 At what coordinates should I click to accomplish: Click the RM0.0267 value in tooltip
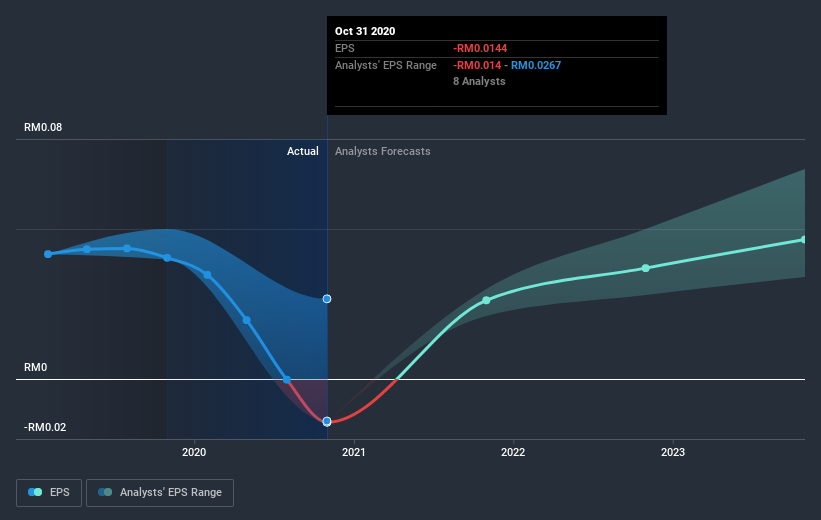536,65
